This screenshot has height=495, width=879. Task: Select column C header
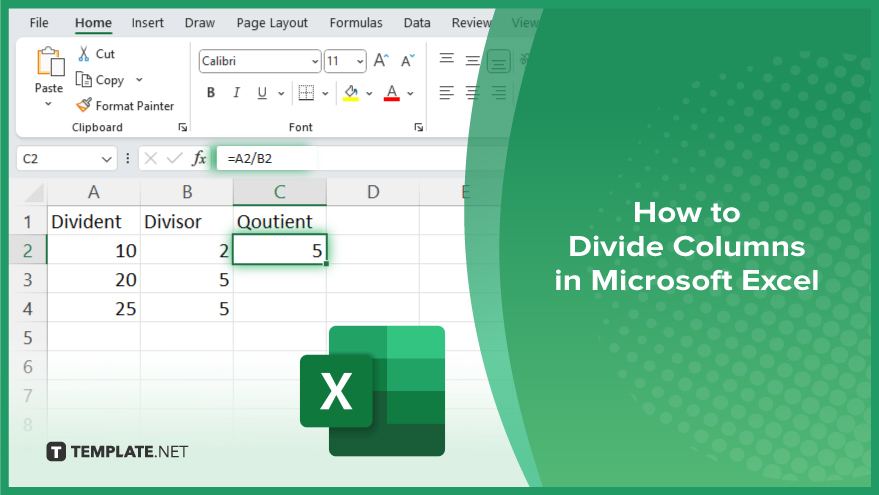(280, 192)
